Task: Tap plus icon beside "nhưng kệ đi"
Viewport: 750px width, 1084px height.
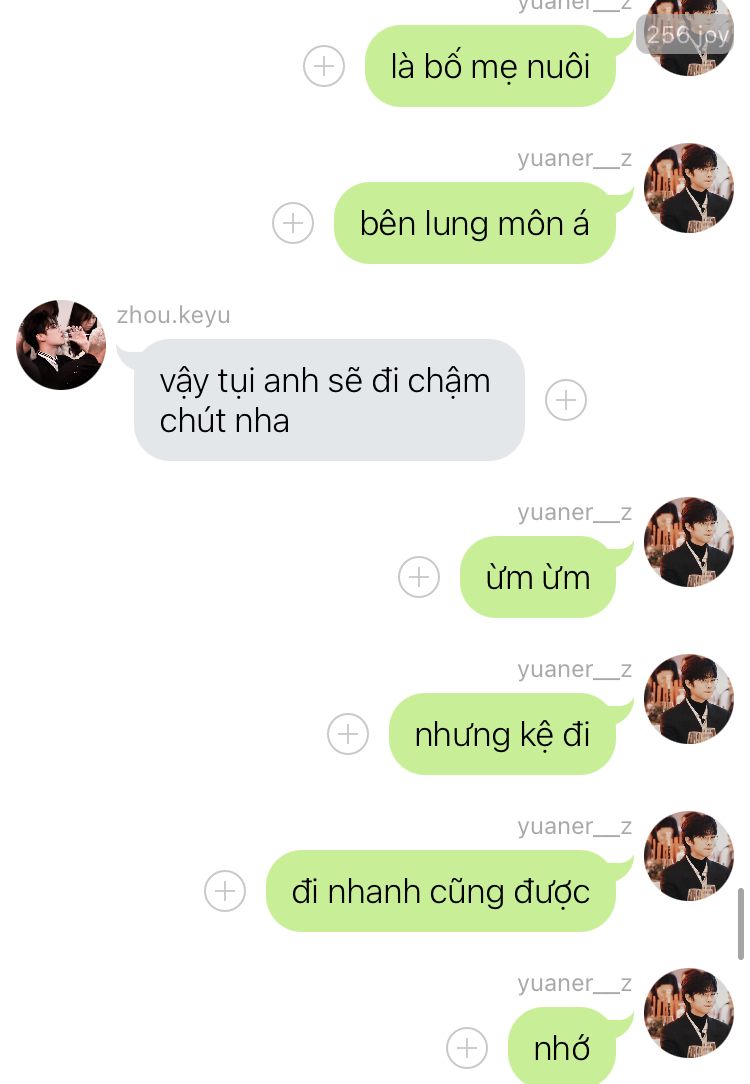Action: tap(347, 733)
